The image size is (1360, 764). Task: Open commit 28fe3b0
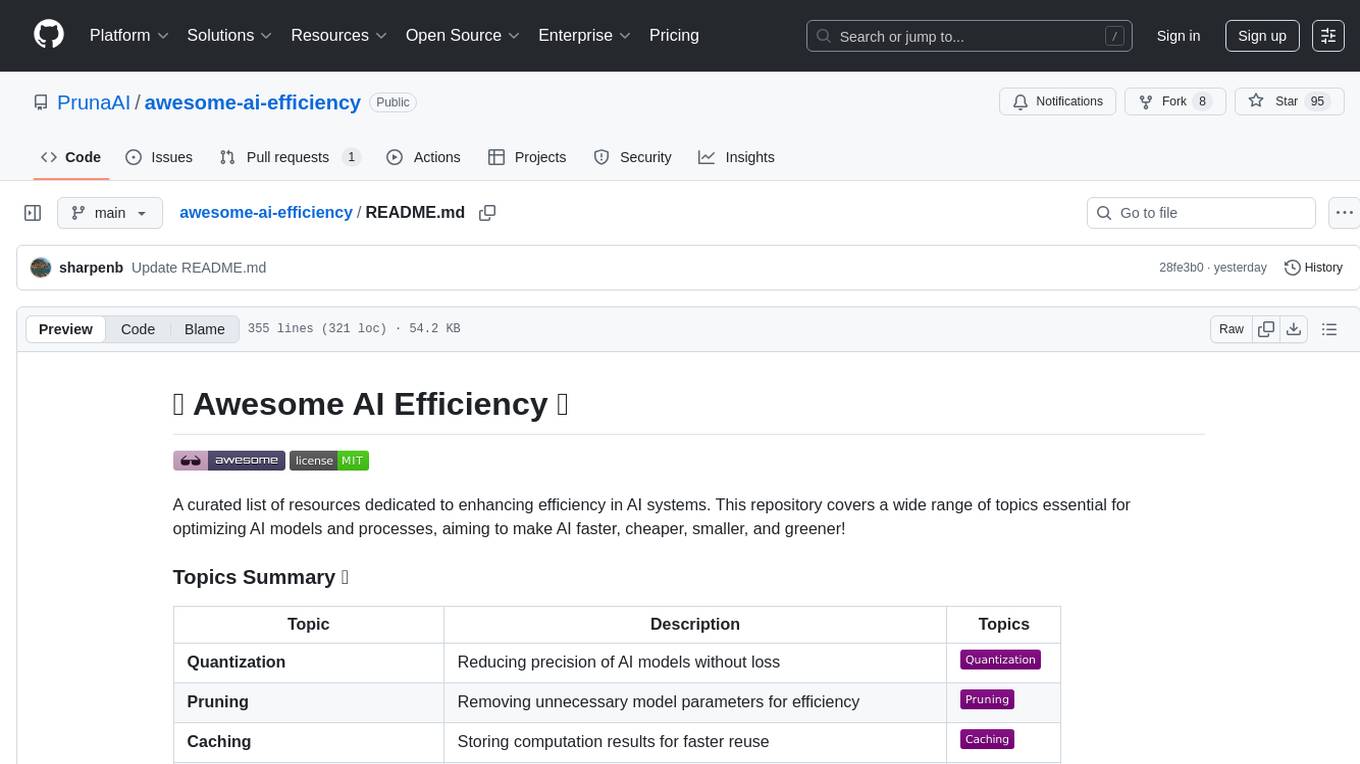(1181, 268)
